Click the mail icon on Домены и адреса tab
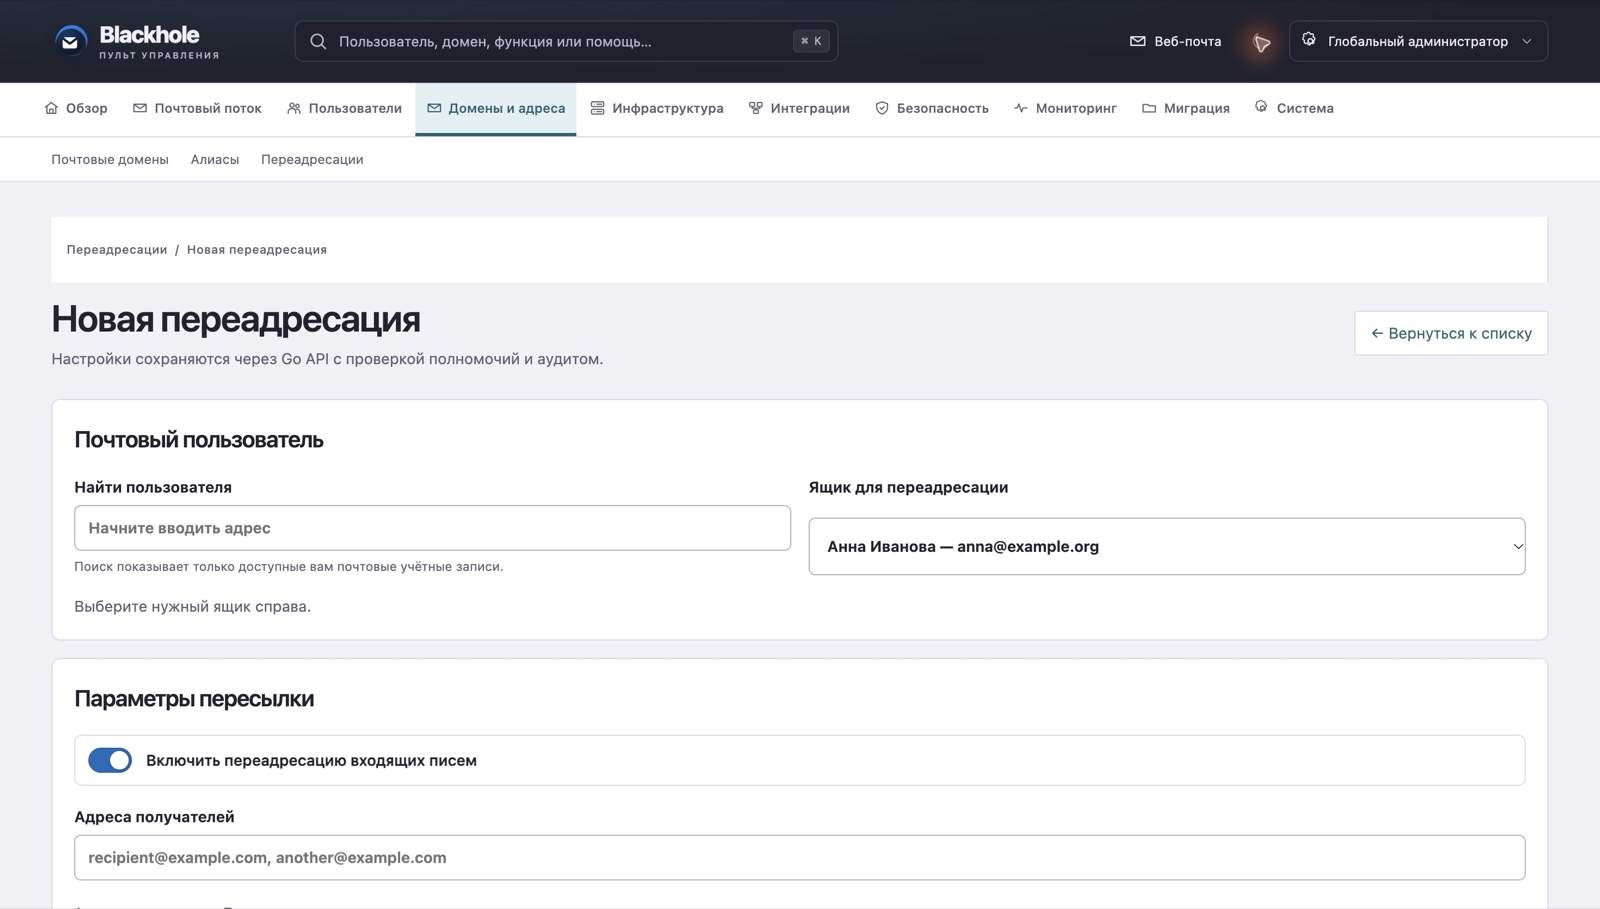Image resolution: width=1600 pixels, height=909 pixels. [x=434, y=108]
